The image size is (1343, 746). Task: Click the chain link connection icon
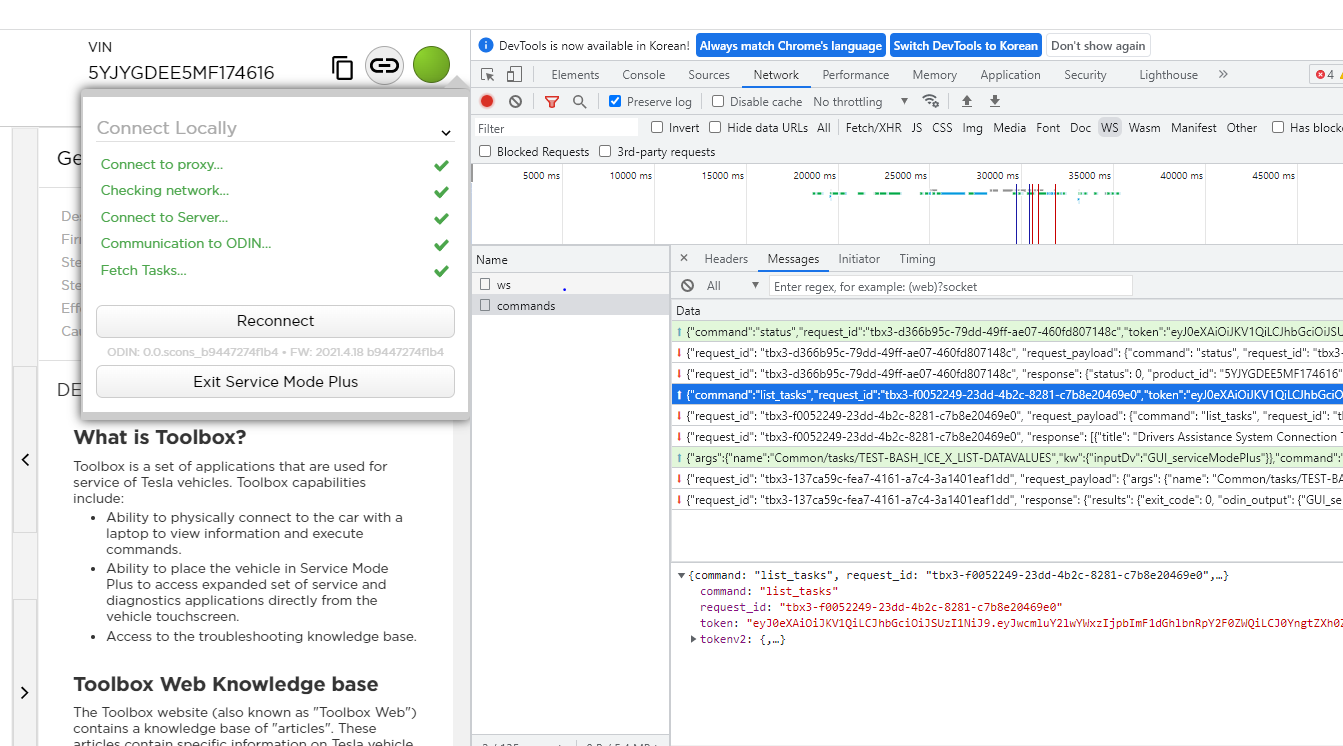click(x=384, y=66)
